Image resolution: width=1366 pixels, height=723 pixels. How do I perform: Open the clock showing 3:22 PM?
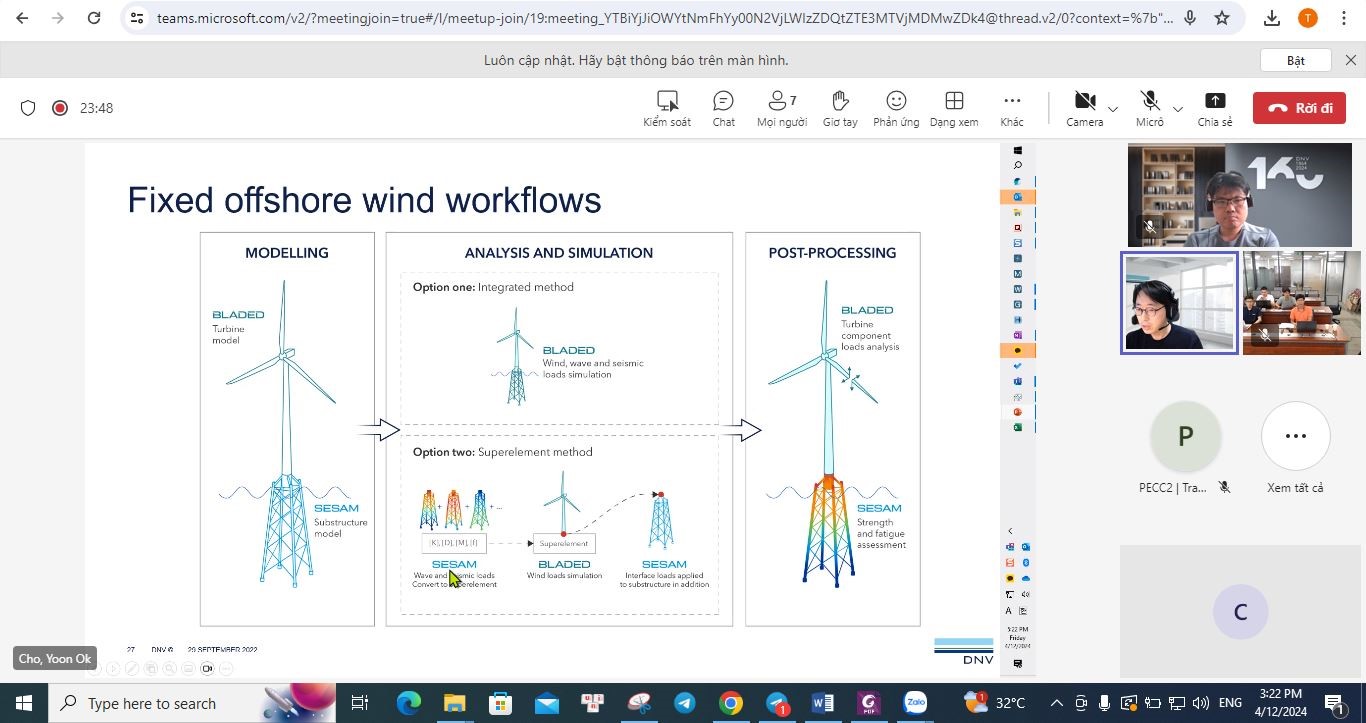[1280, 703]
